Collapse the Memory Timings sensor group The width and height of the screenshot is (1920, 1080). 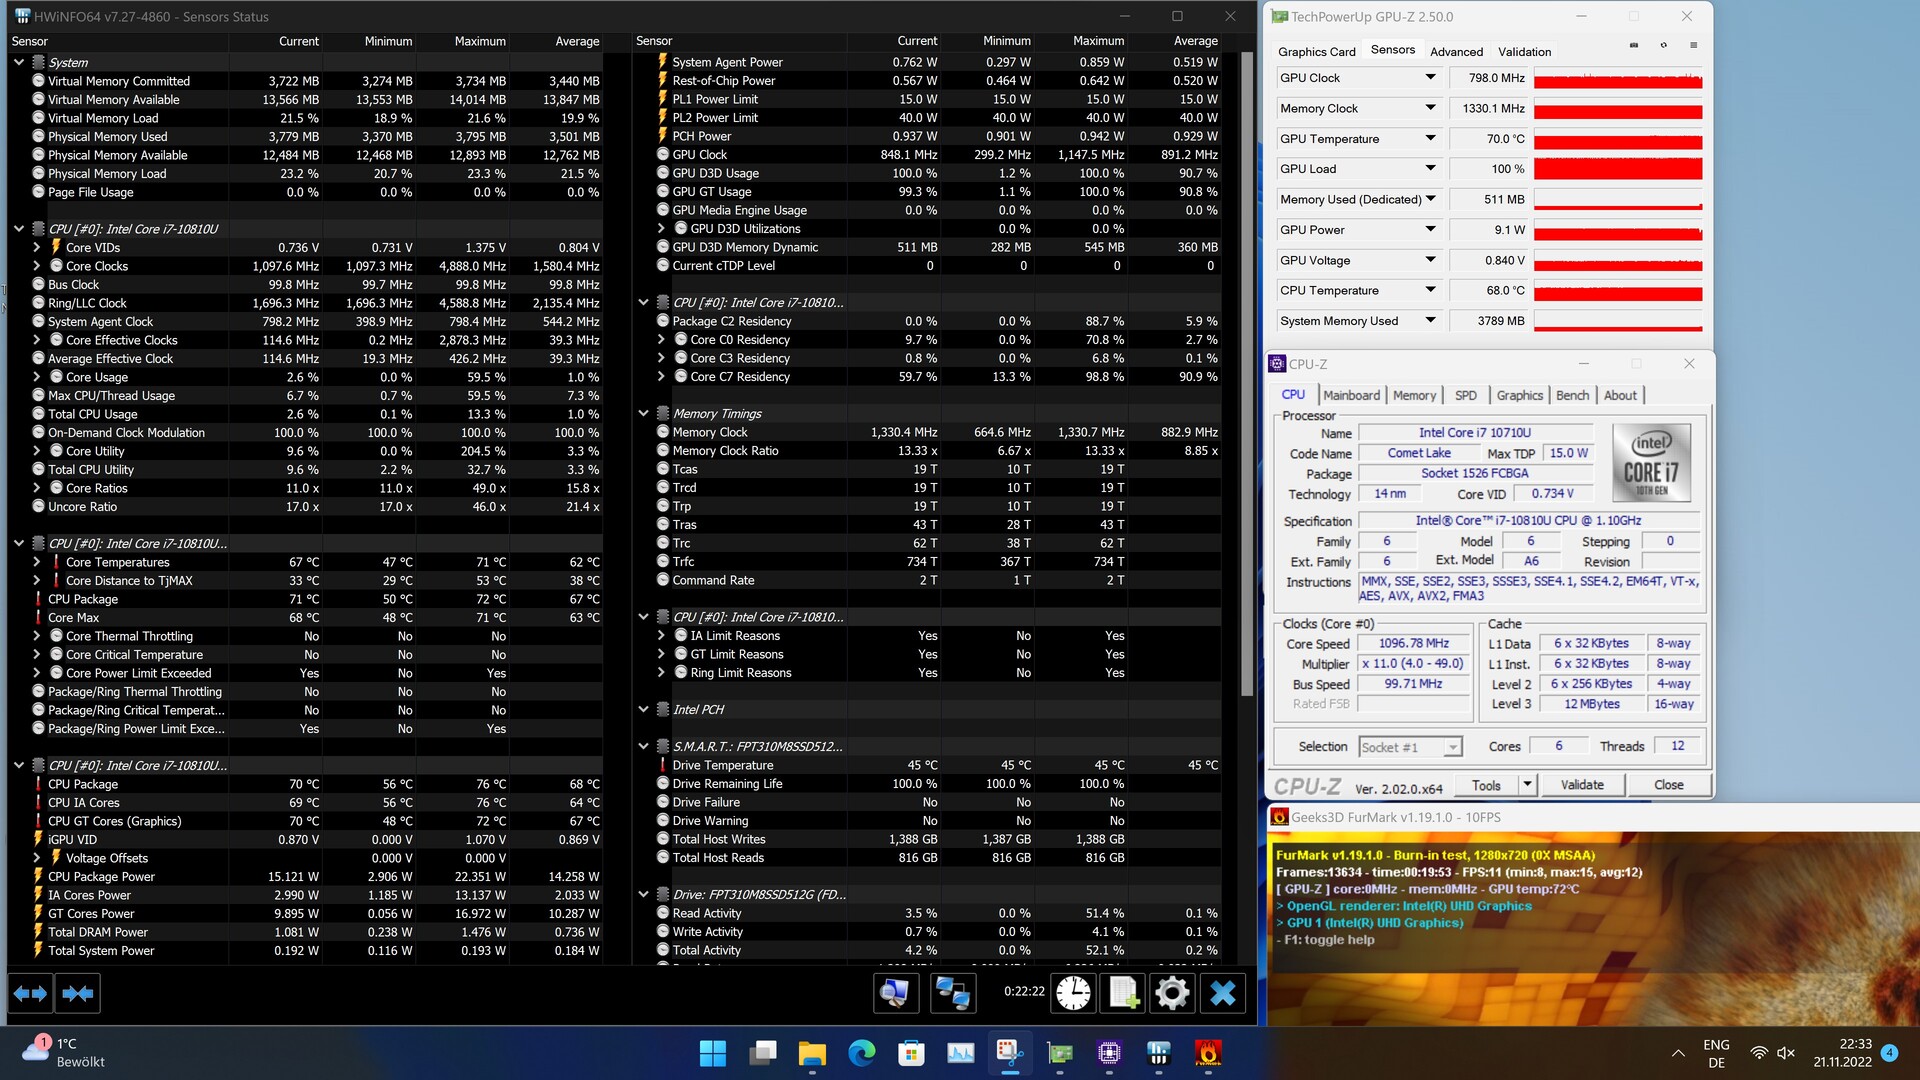(x=644, y=413)
